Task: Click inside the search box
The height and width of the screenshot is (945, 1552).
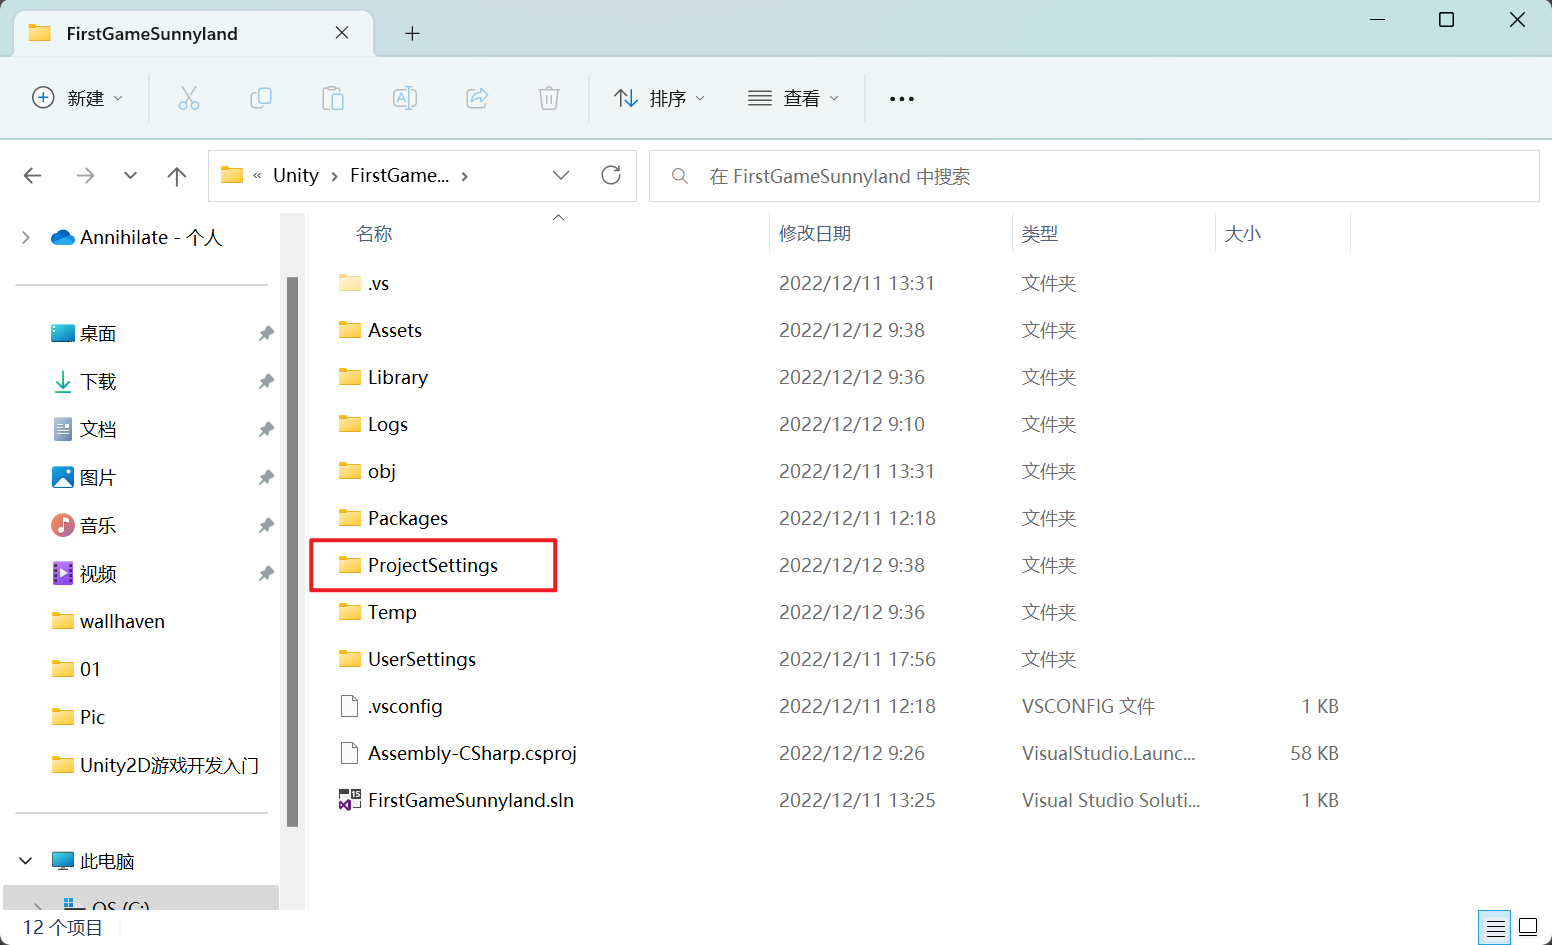Action: point(1000,175)
